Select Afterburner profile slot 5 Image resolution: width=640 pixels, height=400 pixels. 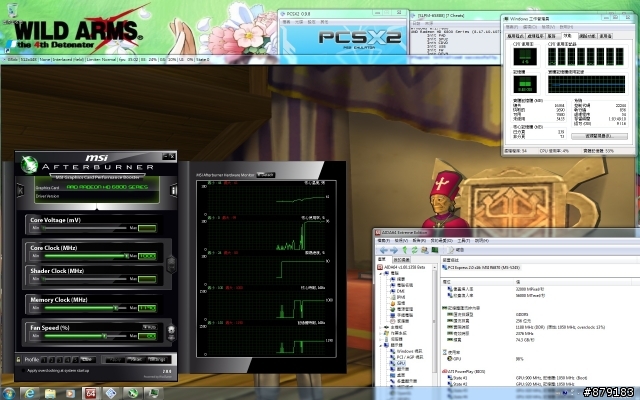(x=76, y=360)
